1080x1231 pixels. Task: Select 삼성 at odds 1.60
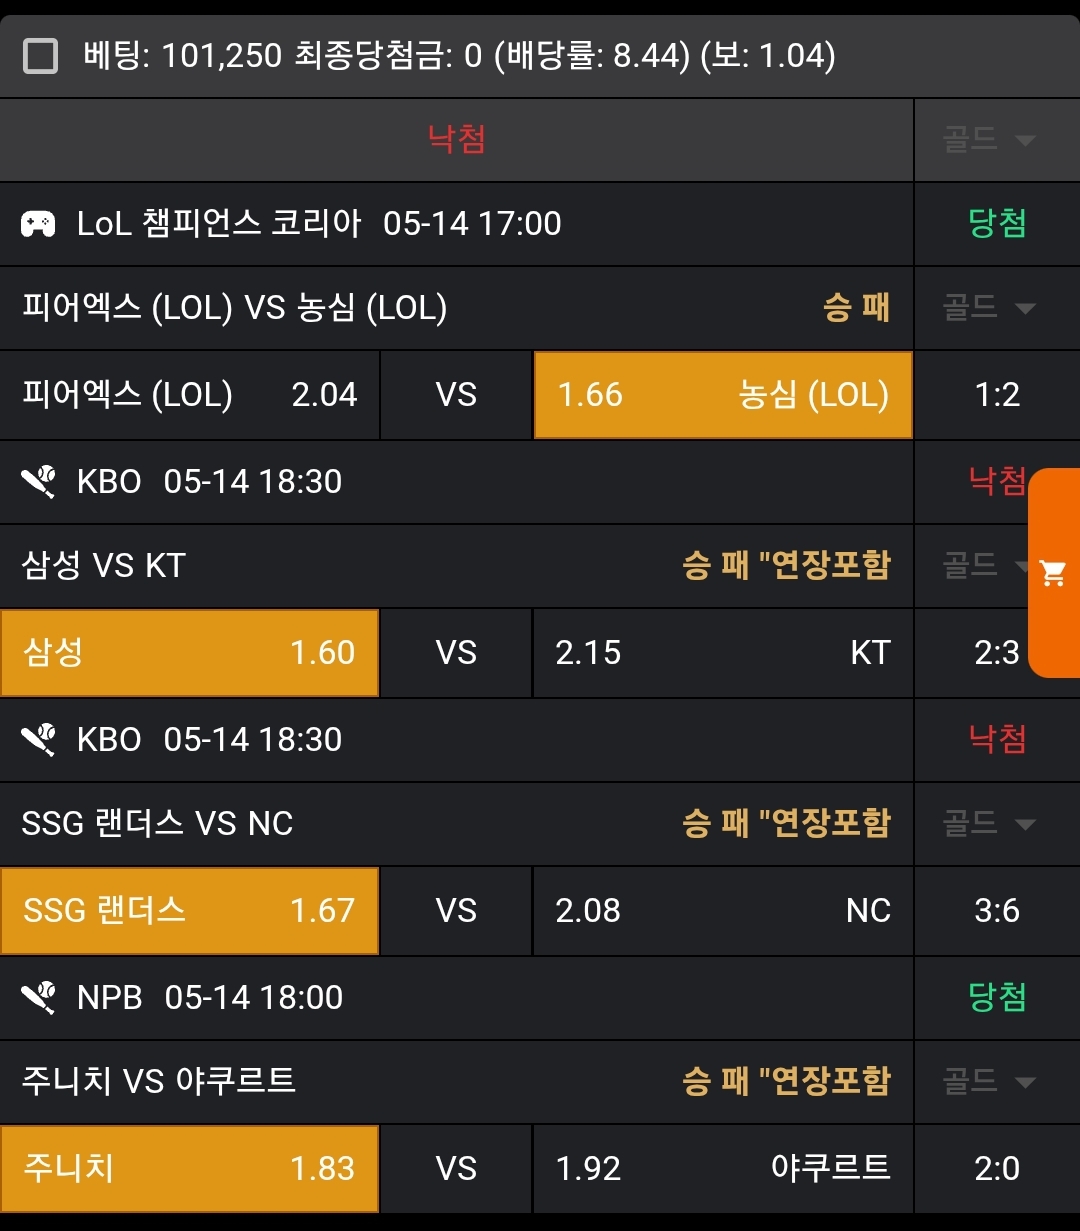tap(189, 653)
